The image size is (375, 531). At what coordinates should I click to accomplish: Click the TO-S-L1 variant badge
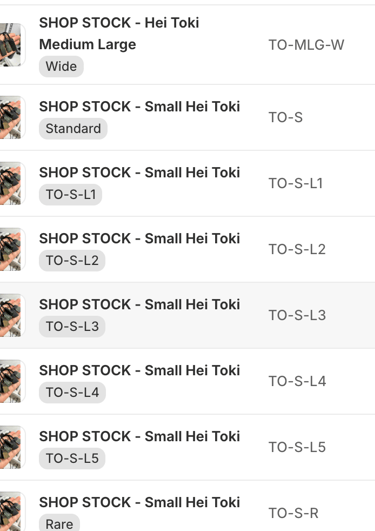[70, 195]
